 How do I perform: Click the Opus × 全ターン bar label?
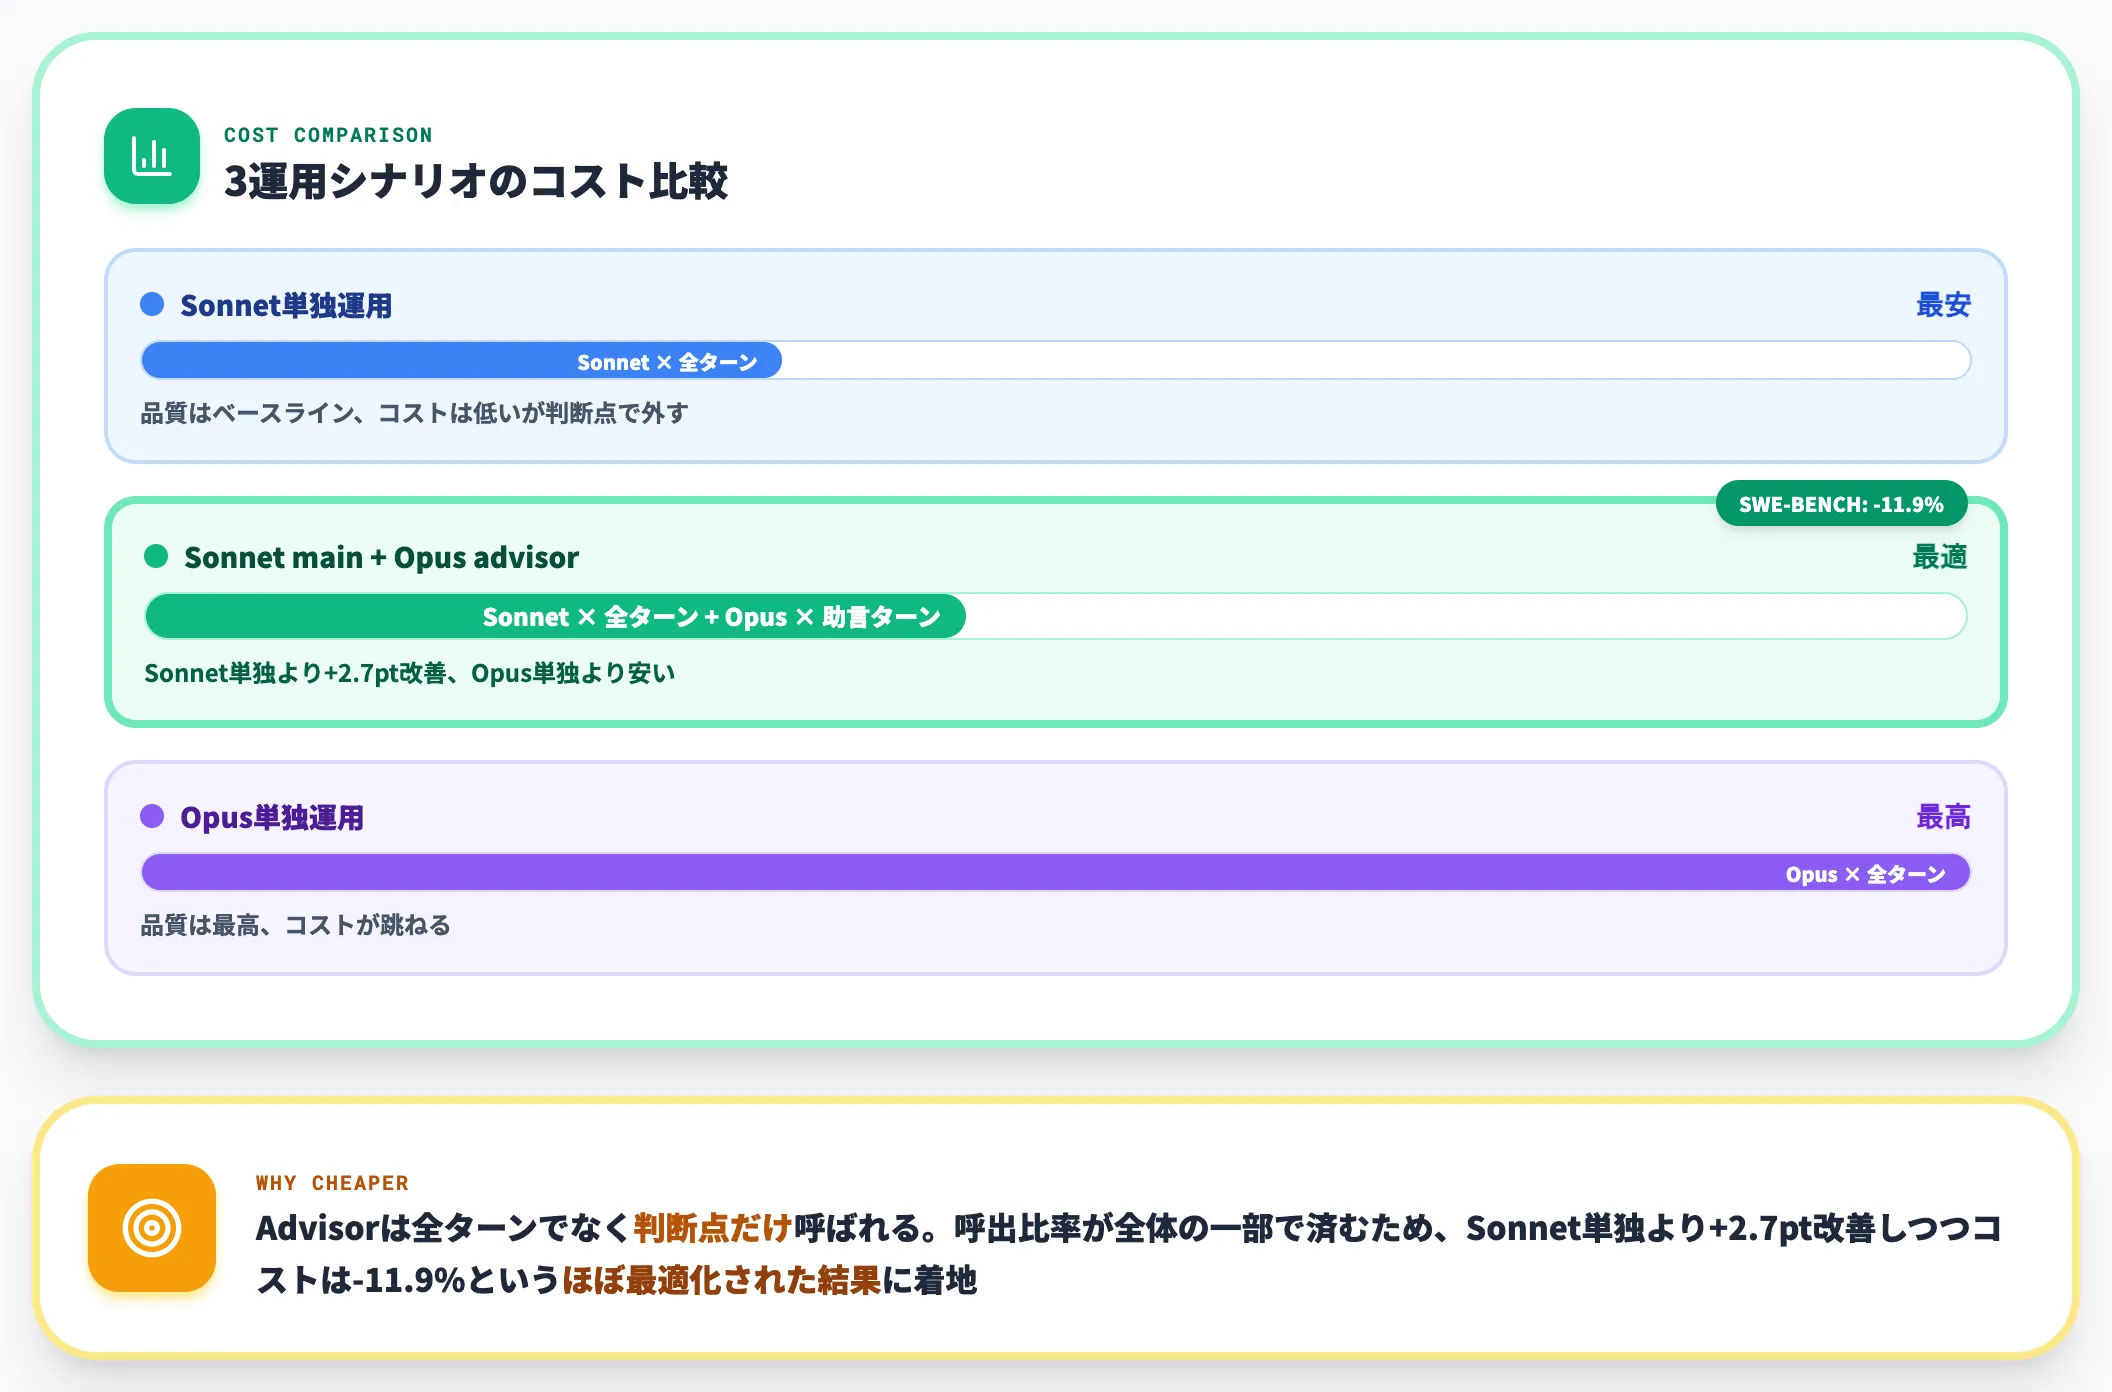(x=1866, y=874)
